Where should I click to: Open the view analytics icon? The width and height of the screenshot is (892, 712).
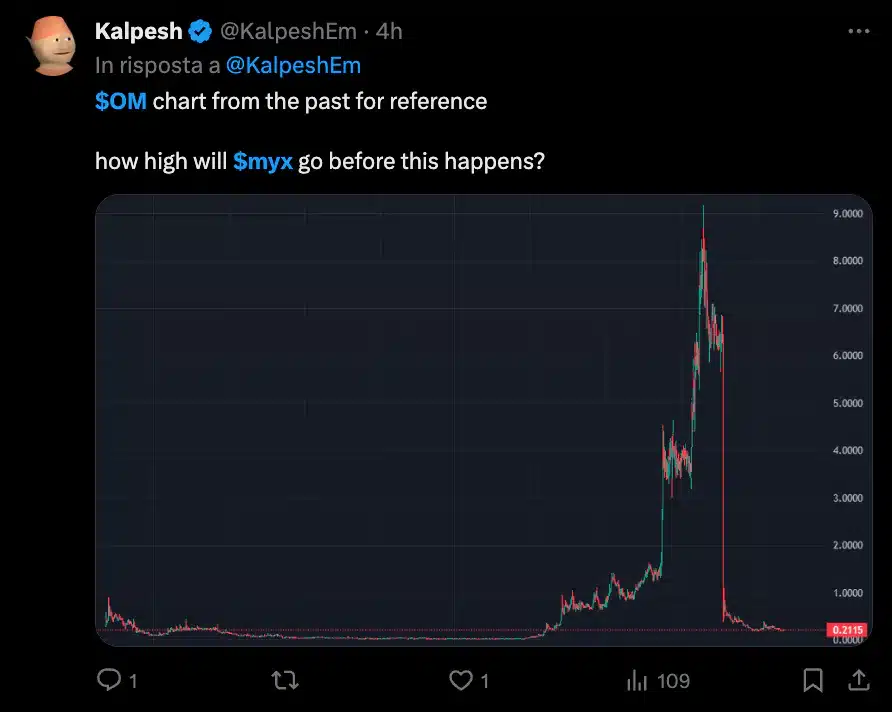coord(637,681)
